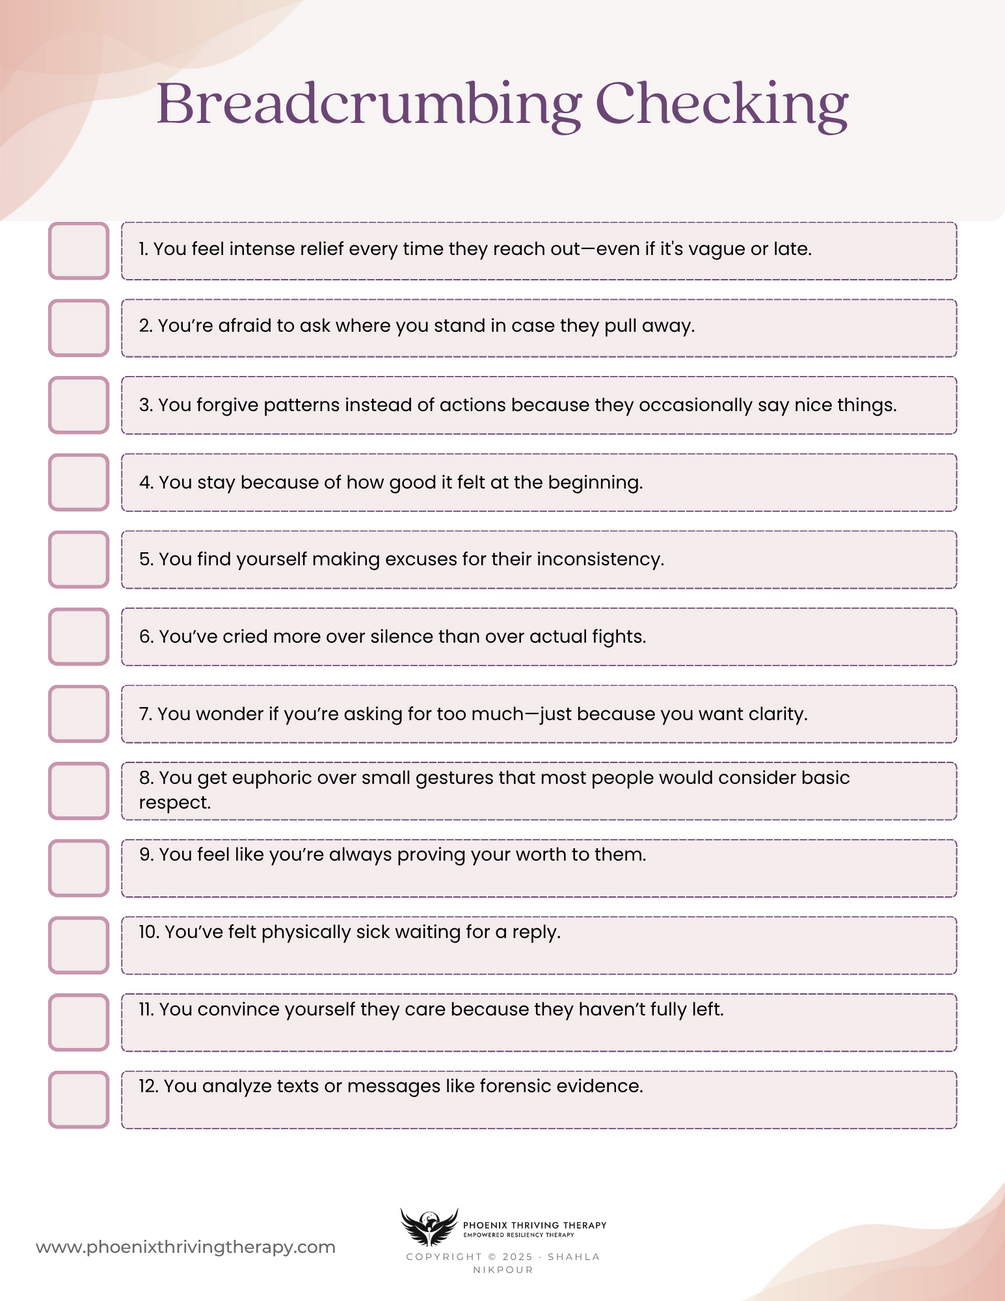The image size is (1005, 1301).
Task: Click the statement 8 text field
Action: coord(539,790)
